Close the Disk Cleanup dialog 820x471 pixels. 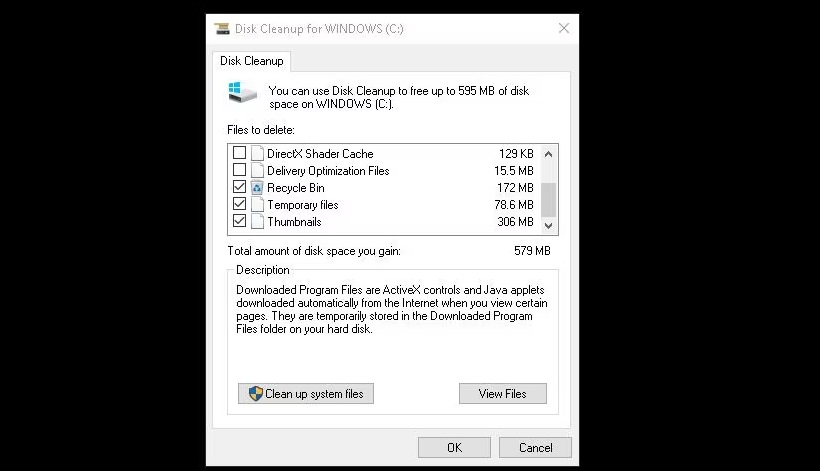564,28
